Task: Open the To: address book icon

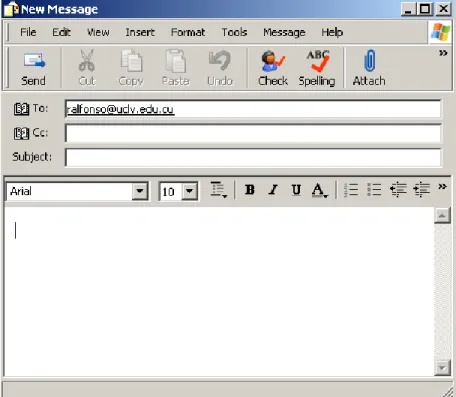Action: [x=21, y=109]
